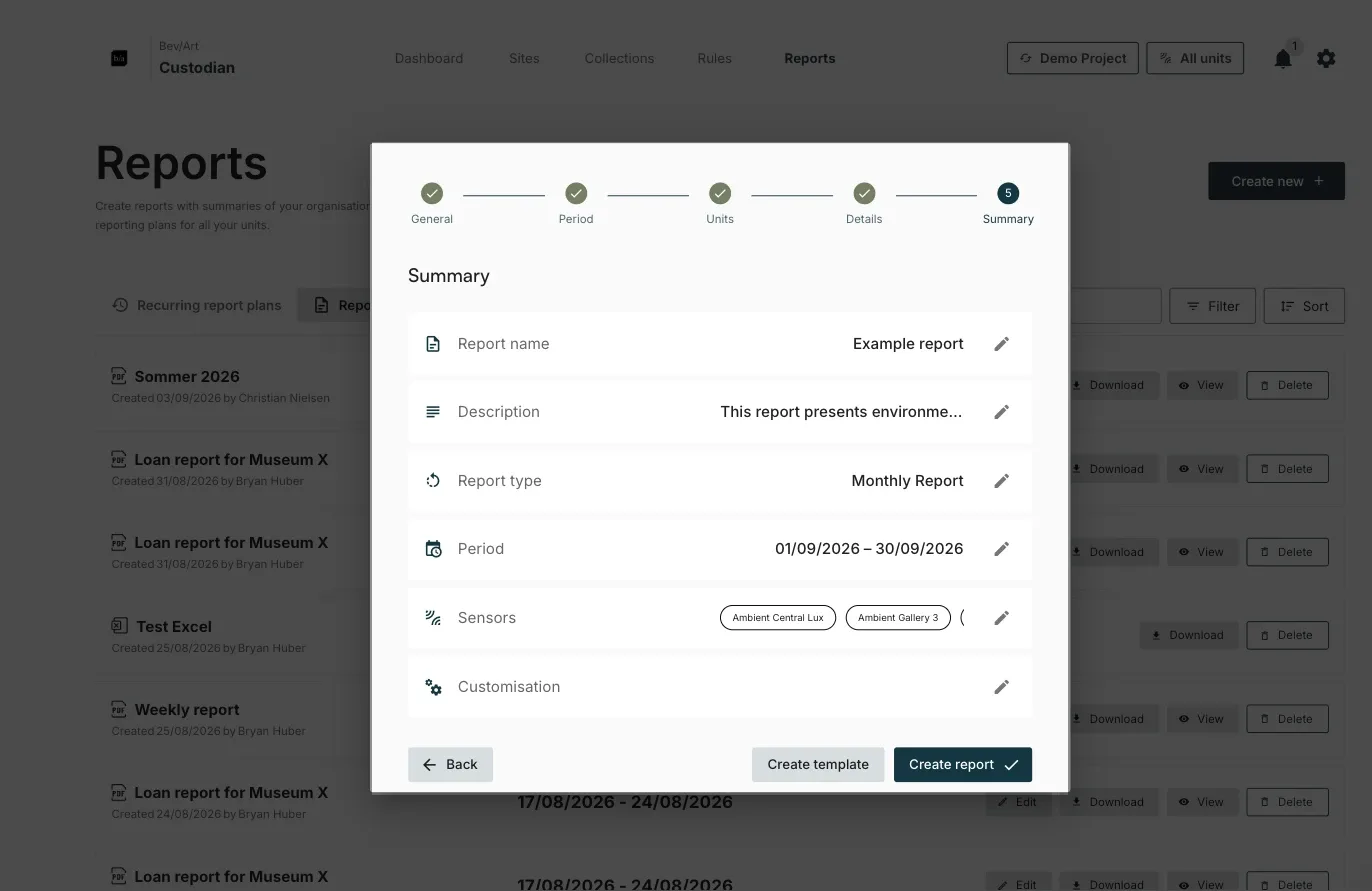This screenshot has width=1372, height=891.
Task: Open notifications bell icon
Action: (1283, 59)
